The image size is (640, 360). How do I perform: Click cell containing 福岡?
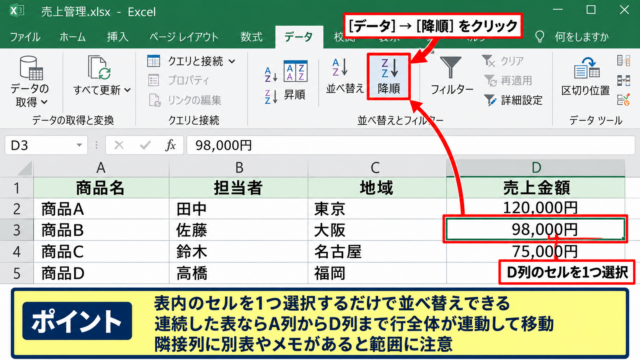click(376, 273)
